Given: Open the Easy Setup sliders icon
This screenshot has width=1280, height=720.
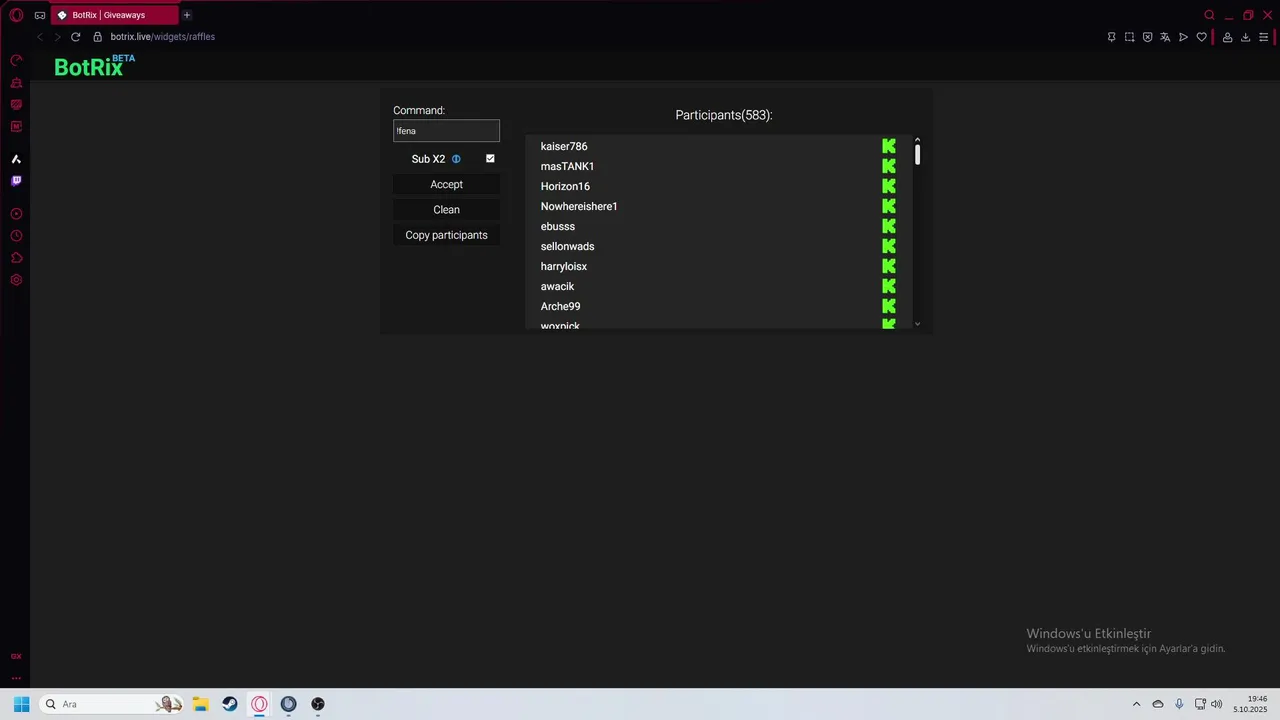Looking at the screenshot, I should 1264,37.
